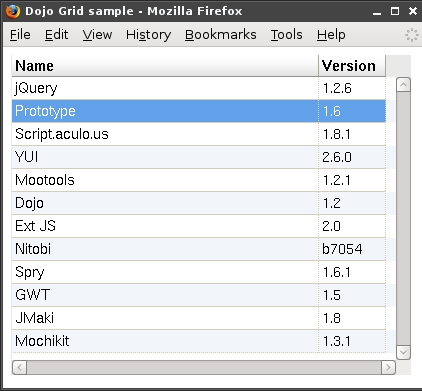
Task: Select the jQuery row name cell
Action: point(165,88)
